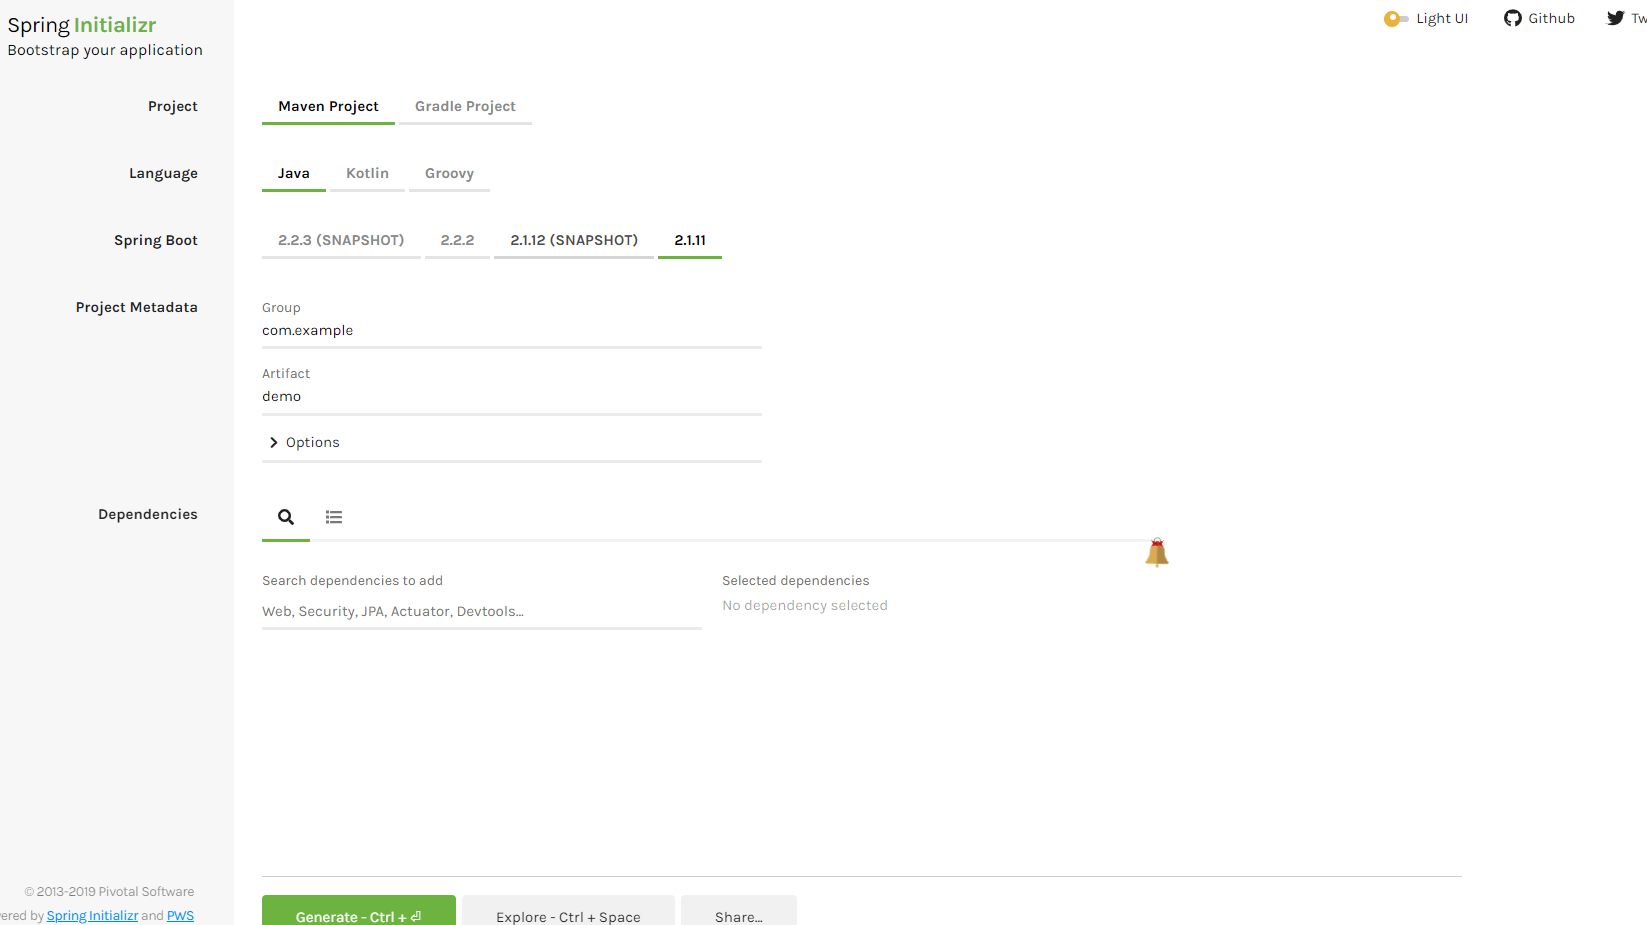
Task: Choose Groovy language
Action: coord(449,174)
